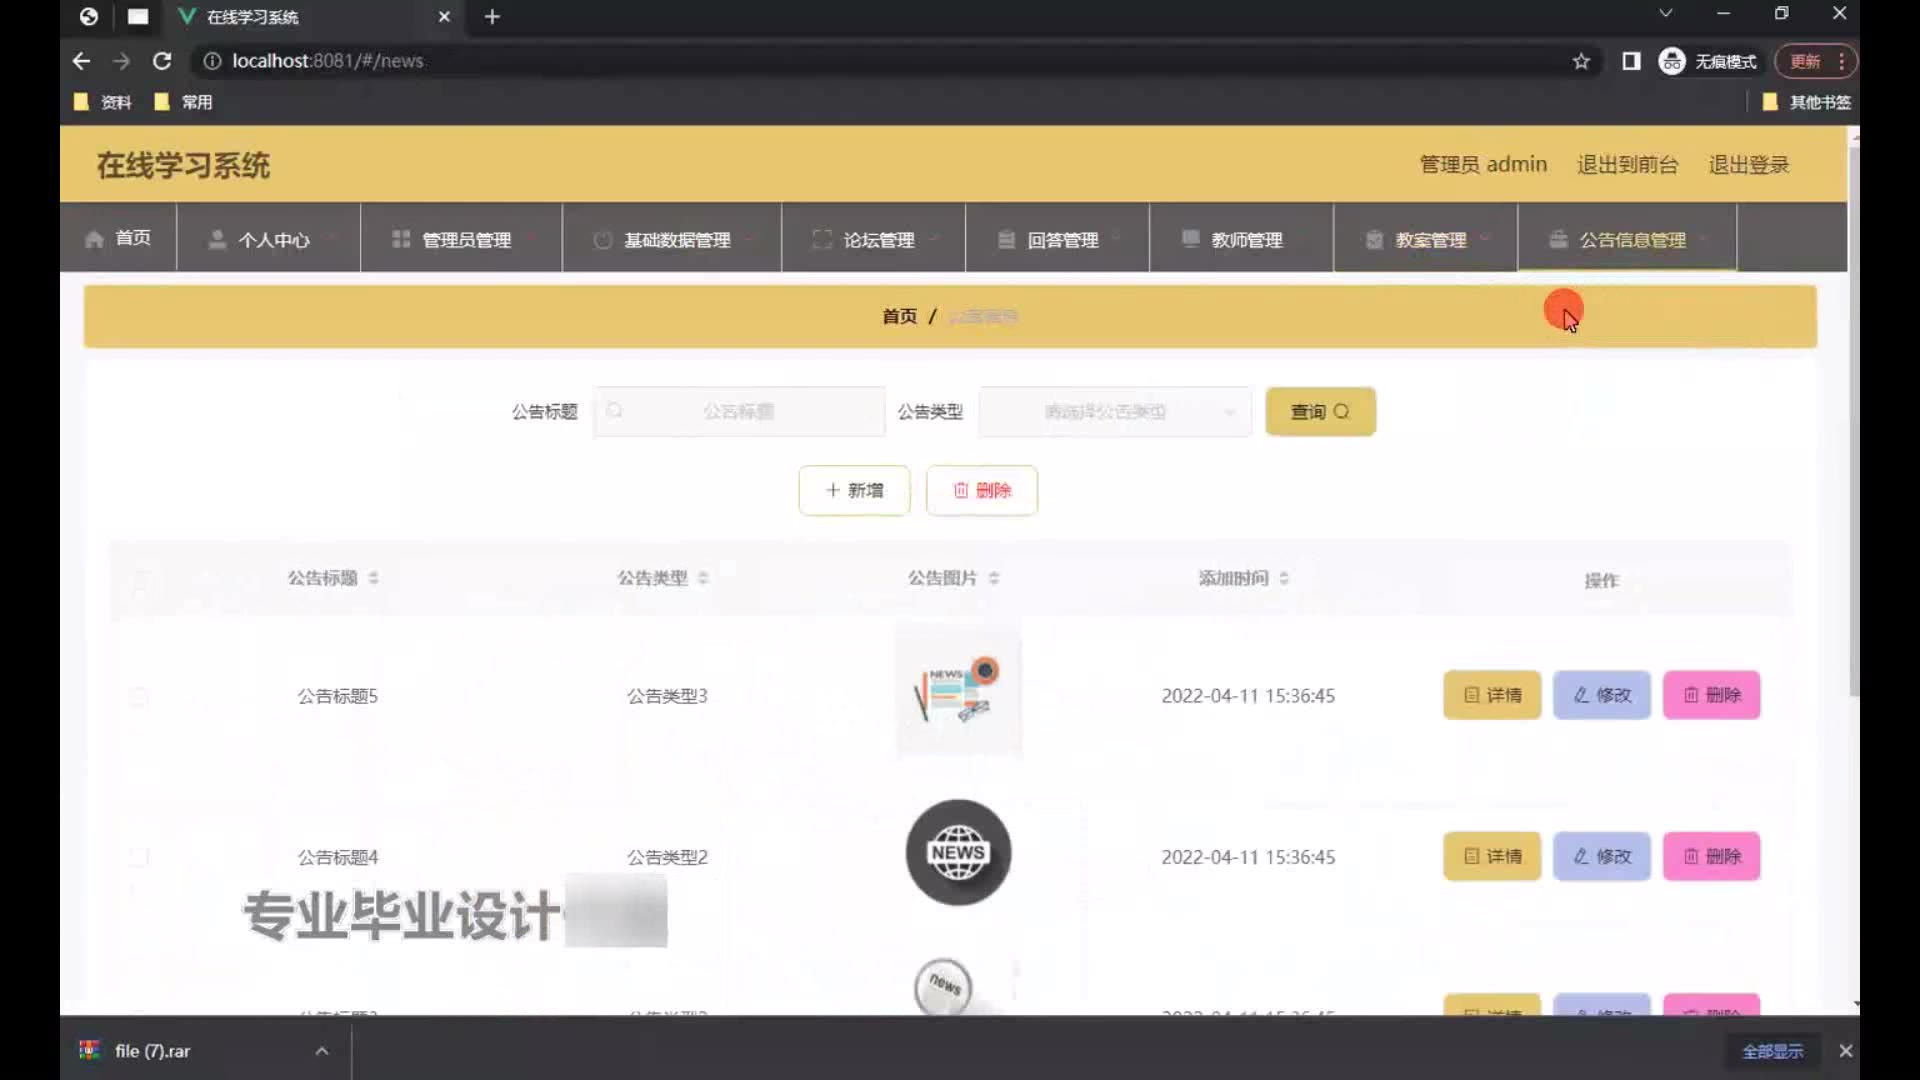Click the grid icon beside 管理员管理

click(401, 239)
